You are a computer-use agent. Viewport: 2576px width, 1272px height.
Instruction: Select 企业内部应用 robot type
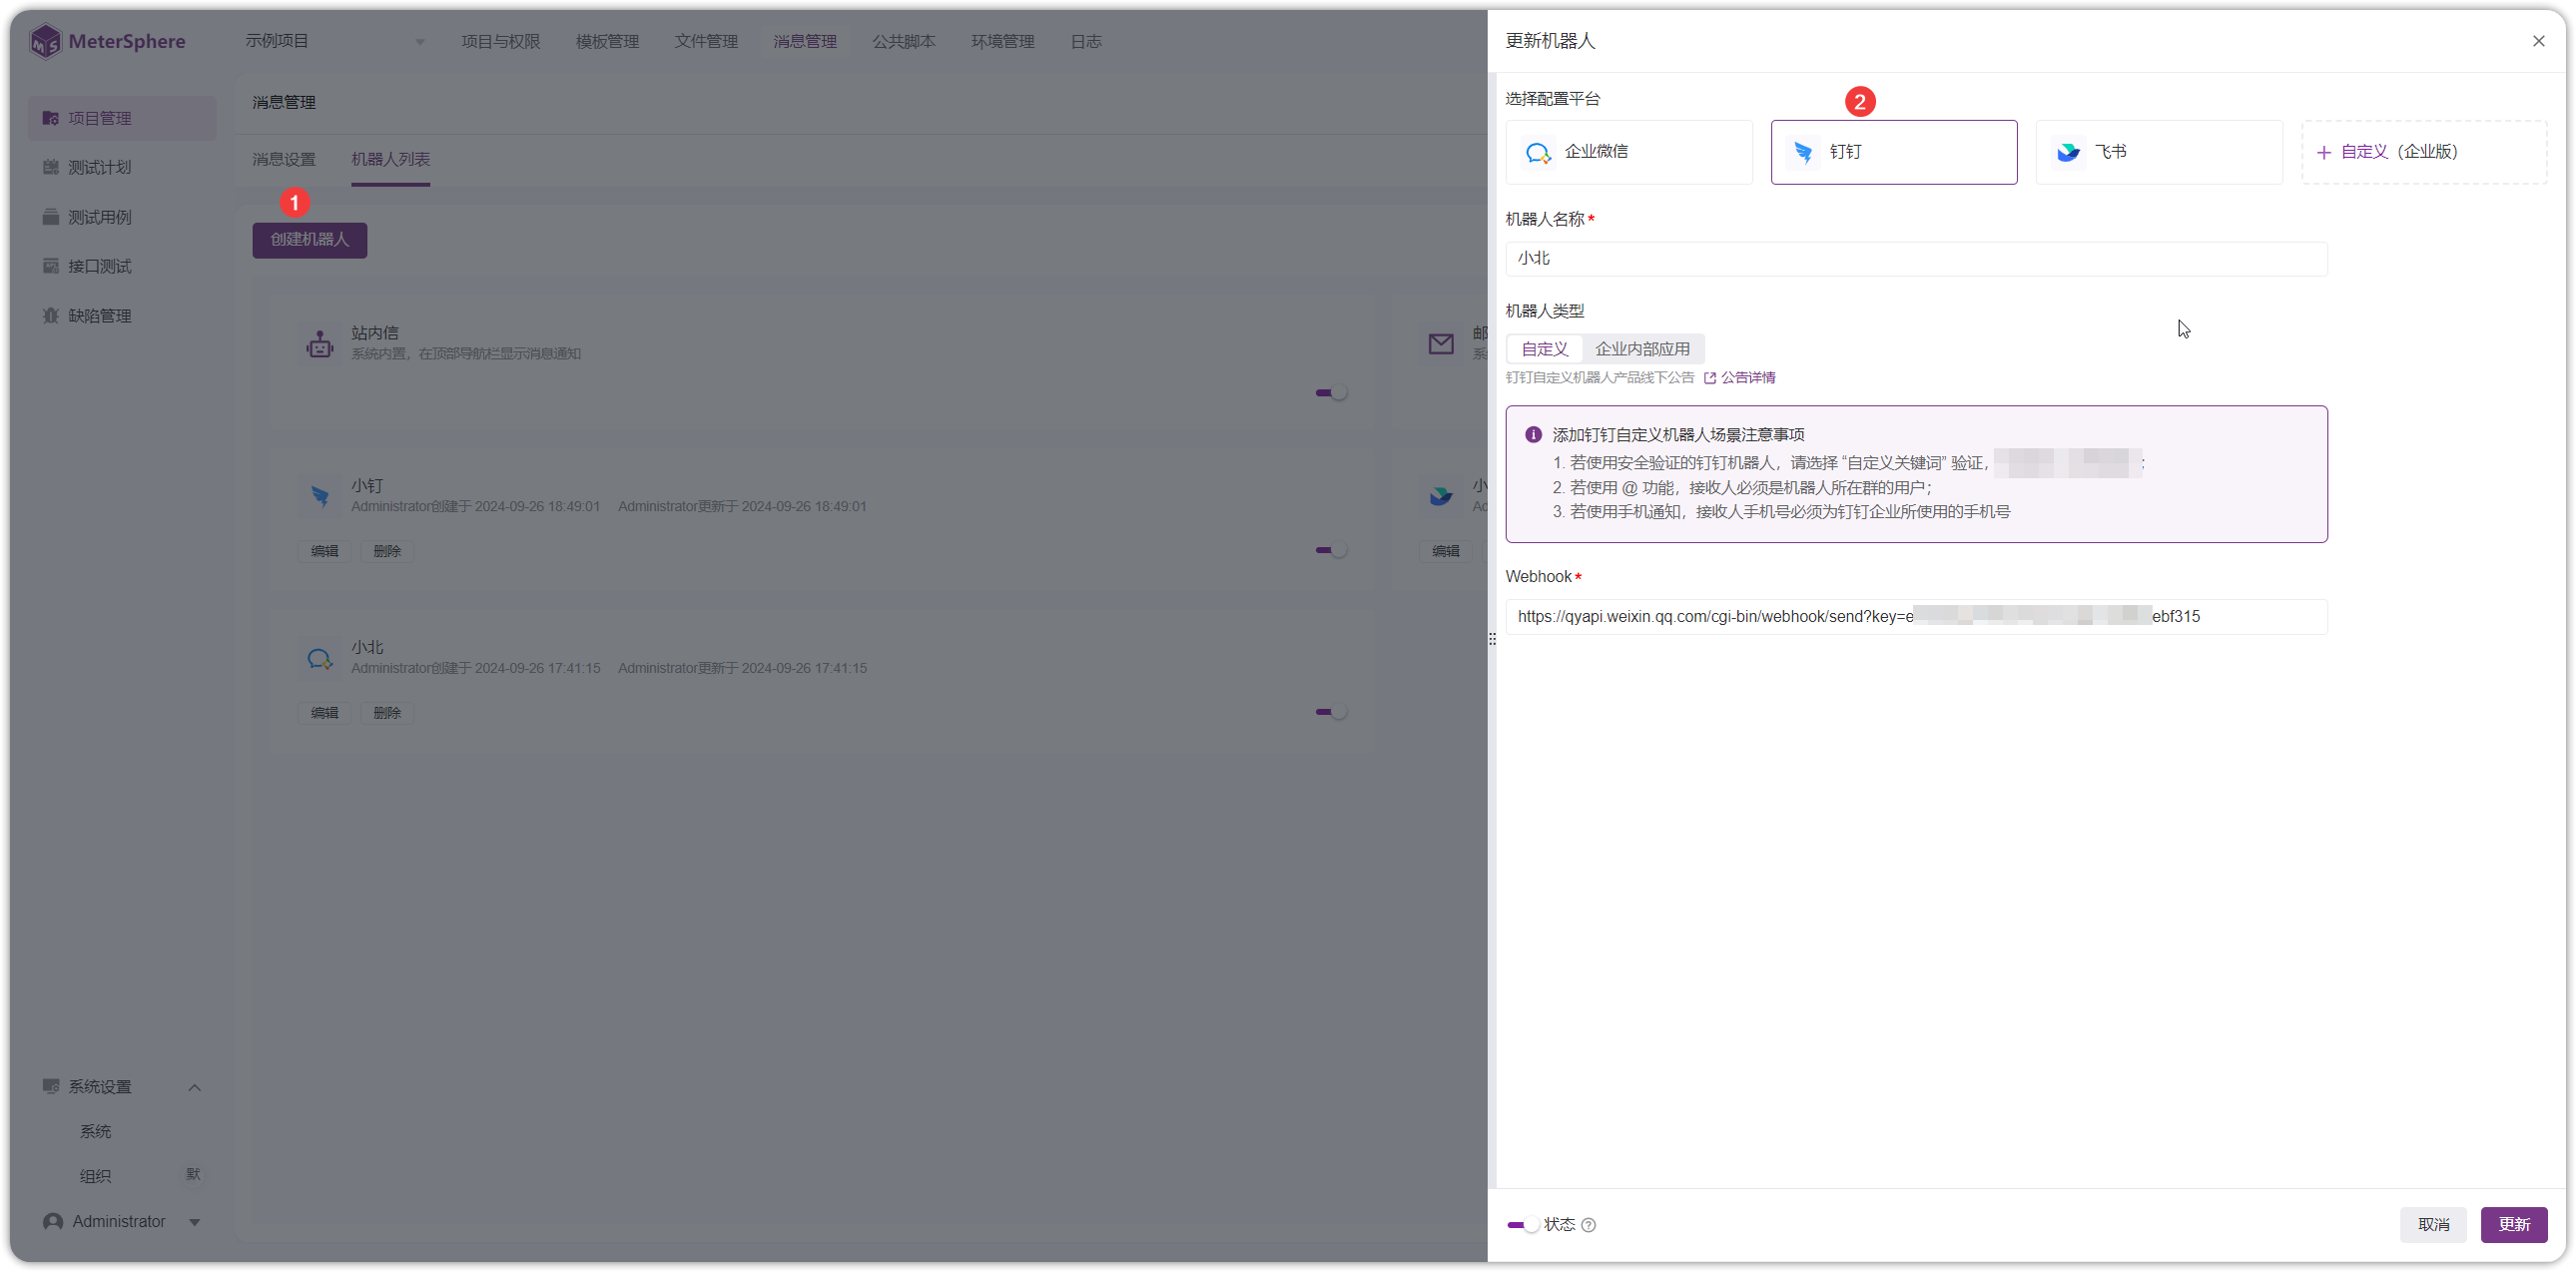[1642, 349]
